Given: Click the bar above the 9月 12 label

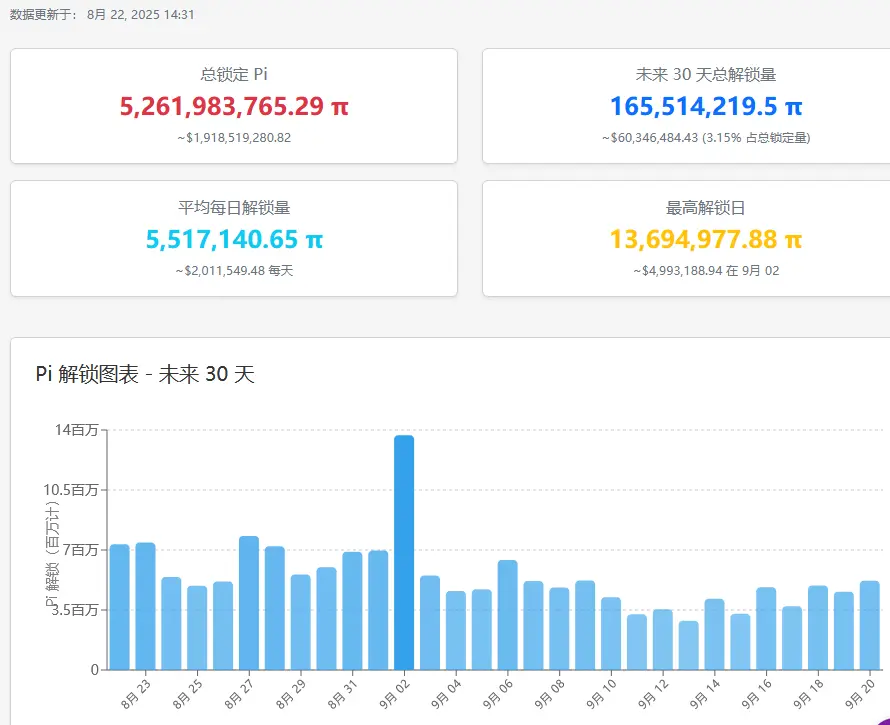Looking at the screenshot, I should pos(662,640).
